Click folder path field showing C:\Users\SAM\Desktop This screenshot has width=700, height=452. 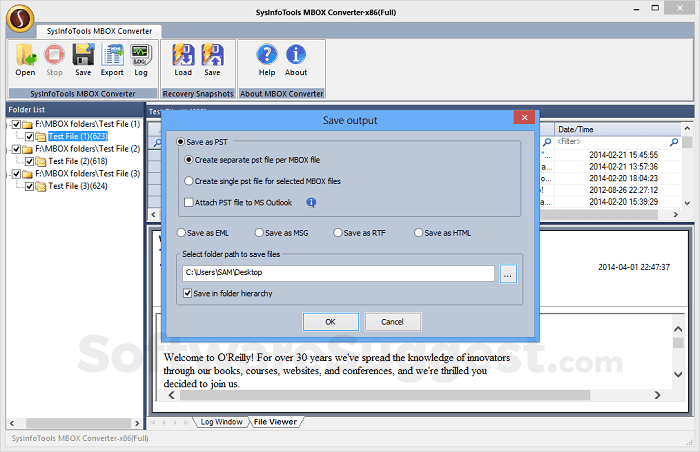(x=338, y=273)
